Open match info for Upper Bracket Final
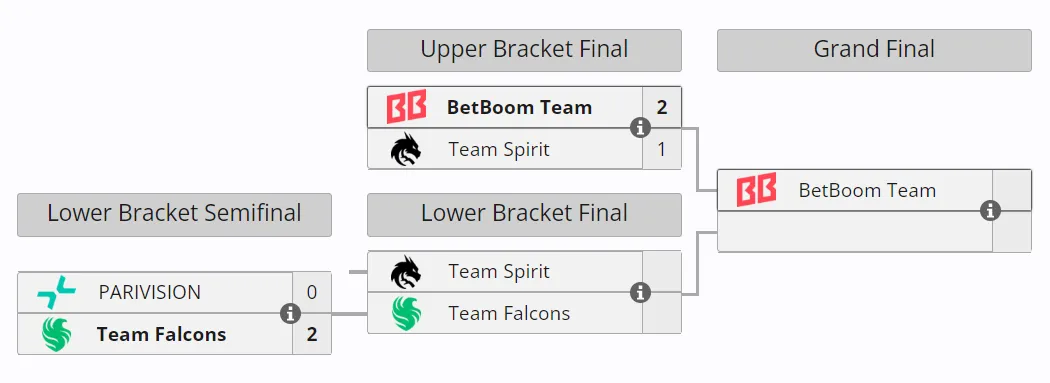This screenshot has width=1050, height=383. [x=640, y=128]
